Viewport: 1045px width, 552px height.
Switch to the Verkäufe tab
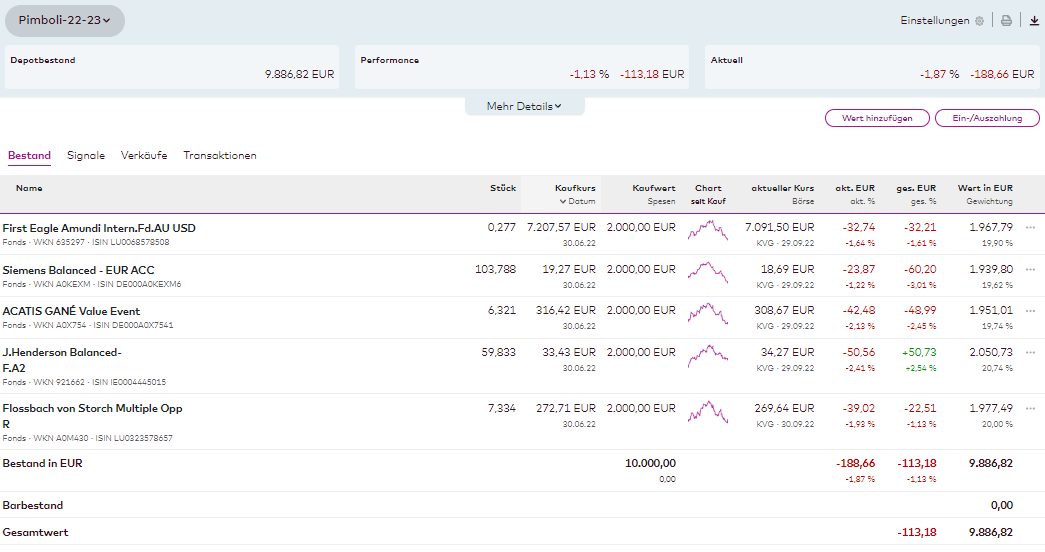tap(144, 156)
